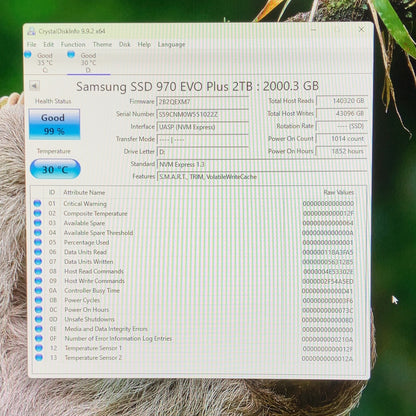Select the Percentage Used attribute name
416x416 pixels.
pyautogui.click(x=86, y=242)
